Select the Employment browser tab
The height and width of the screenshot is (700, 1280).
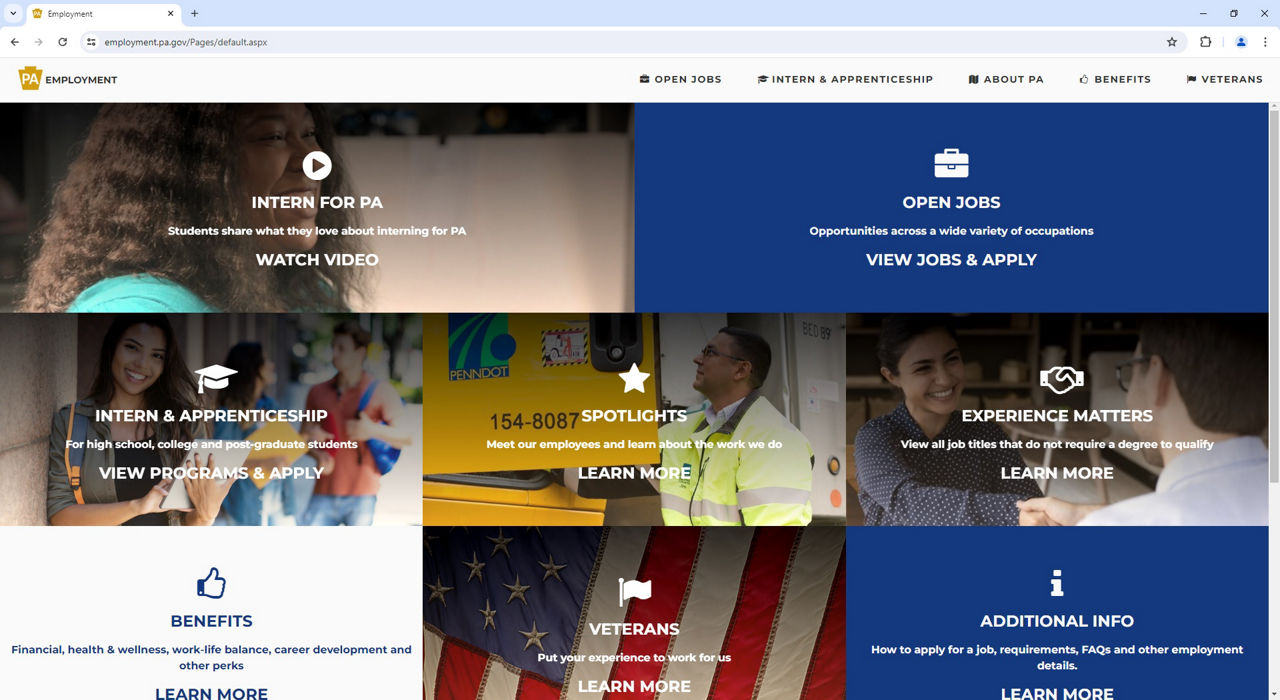click(x=103, y=14)
